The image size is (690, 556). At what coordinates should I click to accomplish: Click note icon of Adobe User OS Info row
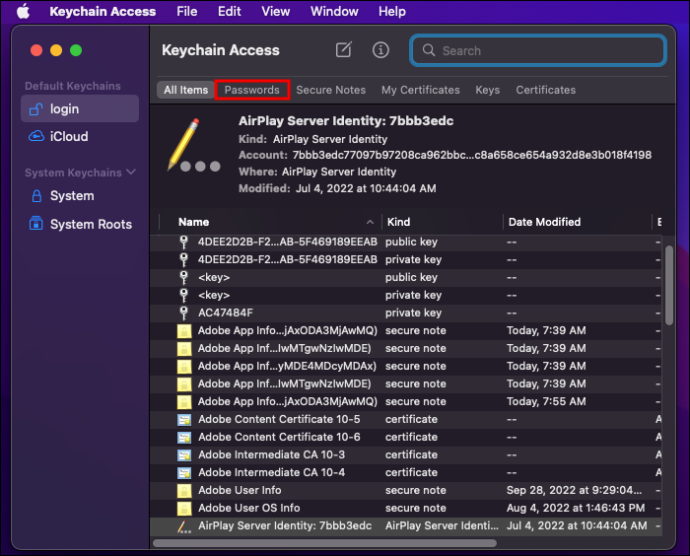[184, 508]
